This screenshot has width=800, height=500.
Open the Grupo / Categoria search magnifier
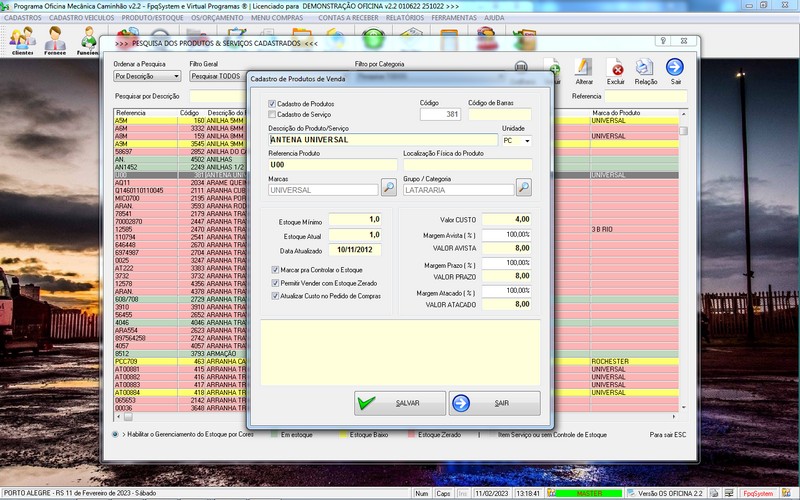click(x=524, y=187)
